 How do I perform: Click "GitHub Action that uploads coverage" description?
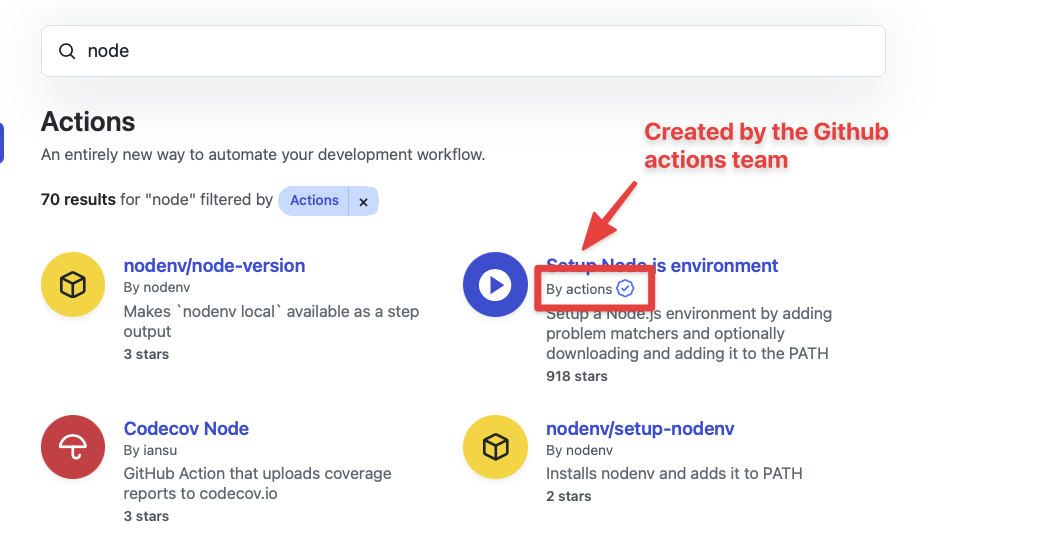258,483
